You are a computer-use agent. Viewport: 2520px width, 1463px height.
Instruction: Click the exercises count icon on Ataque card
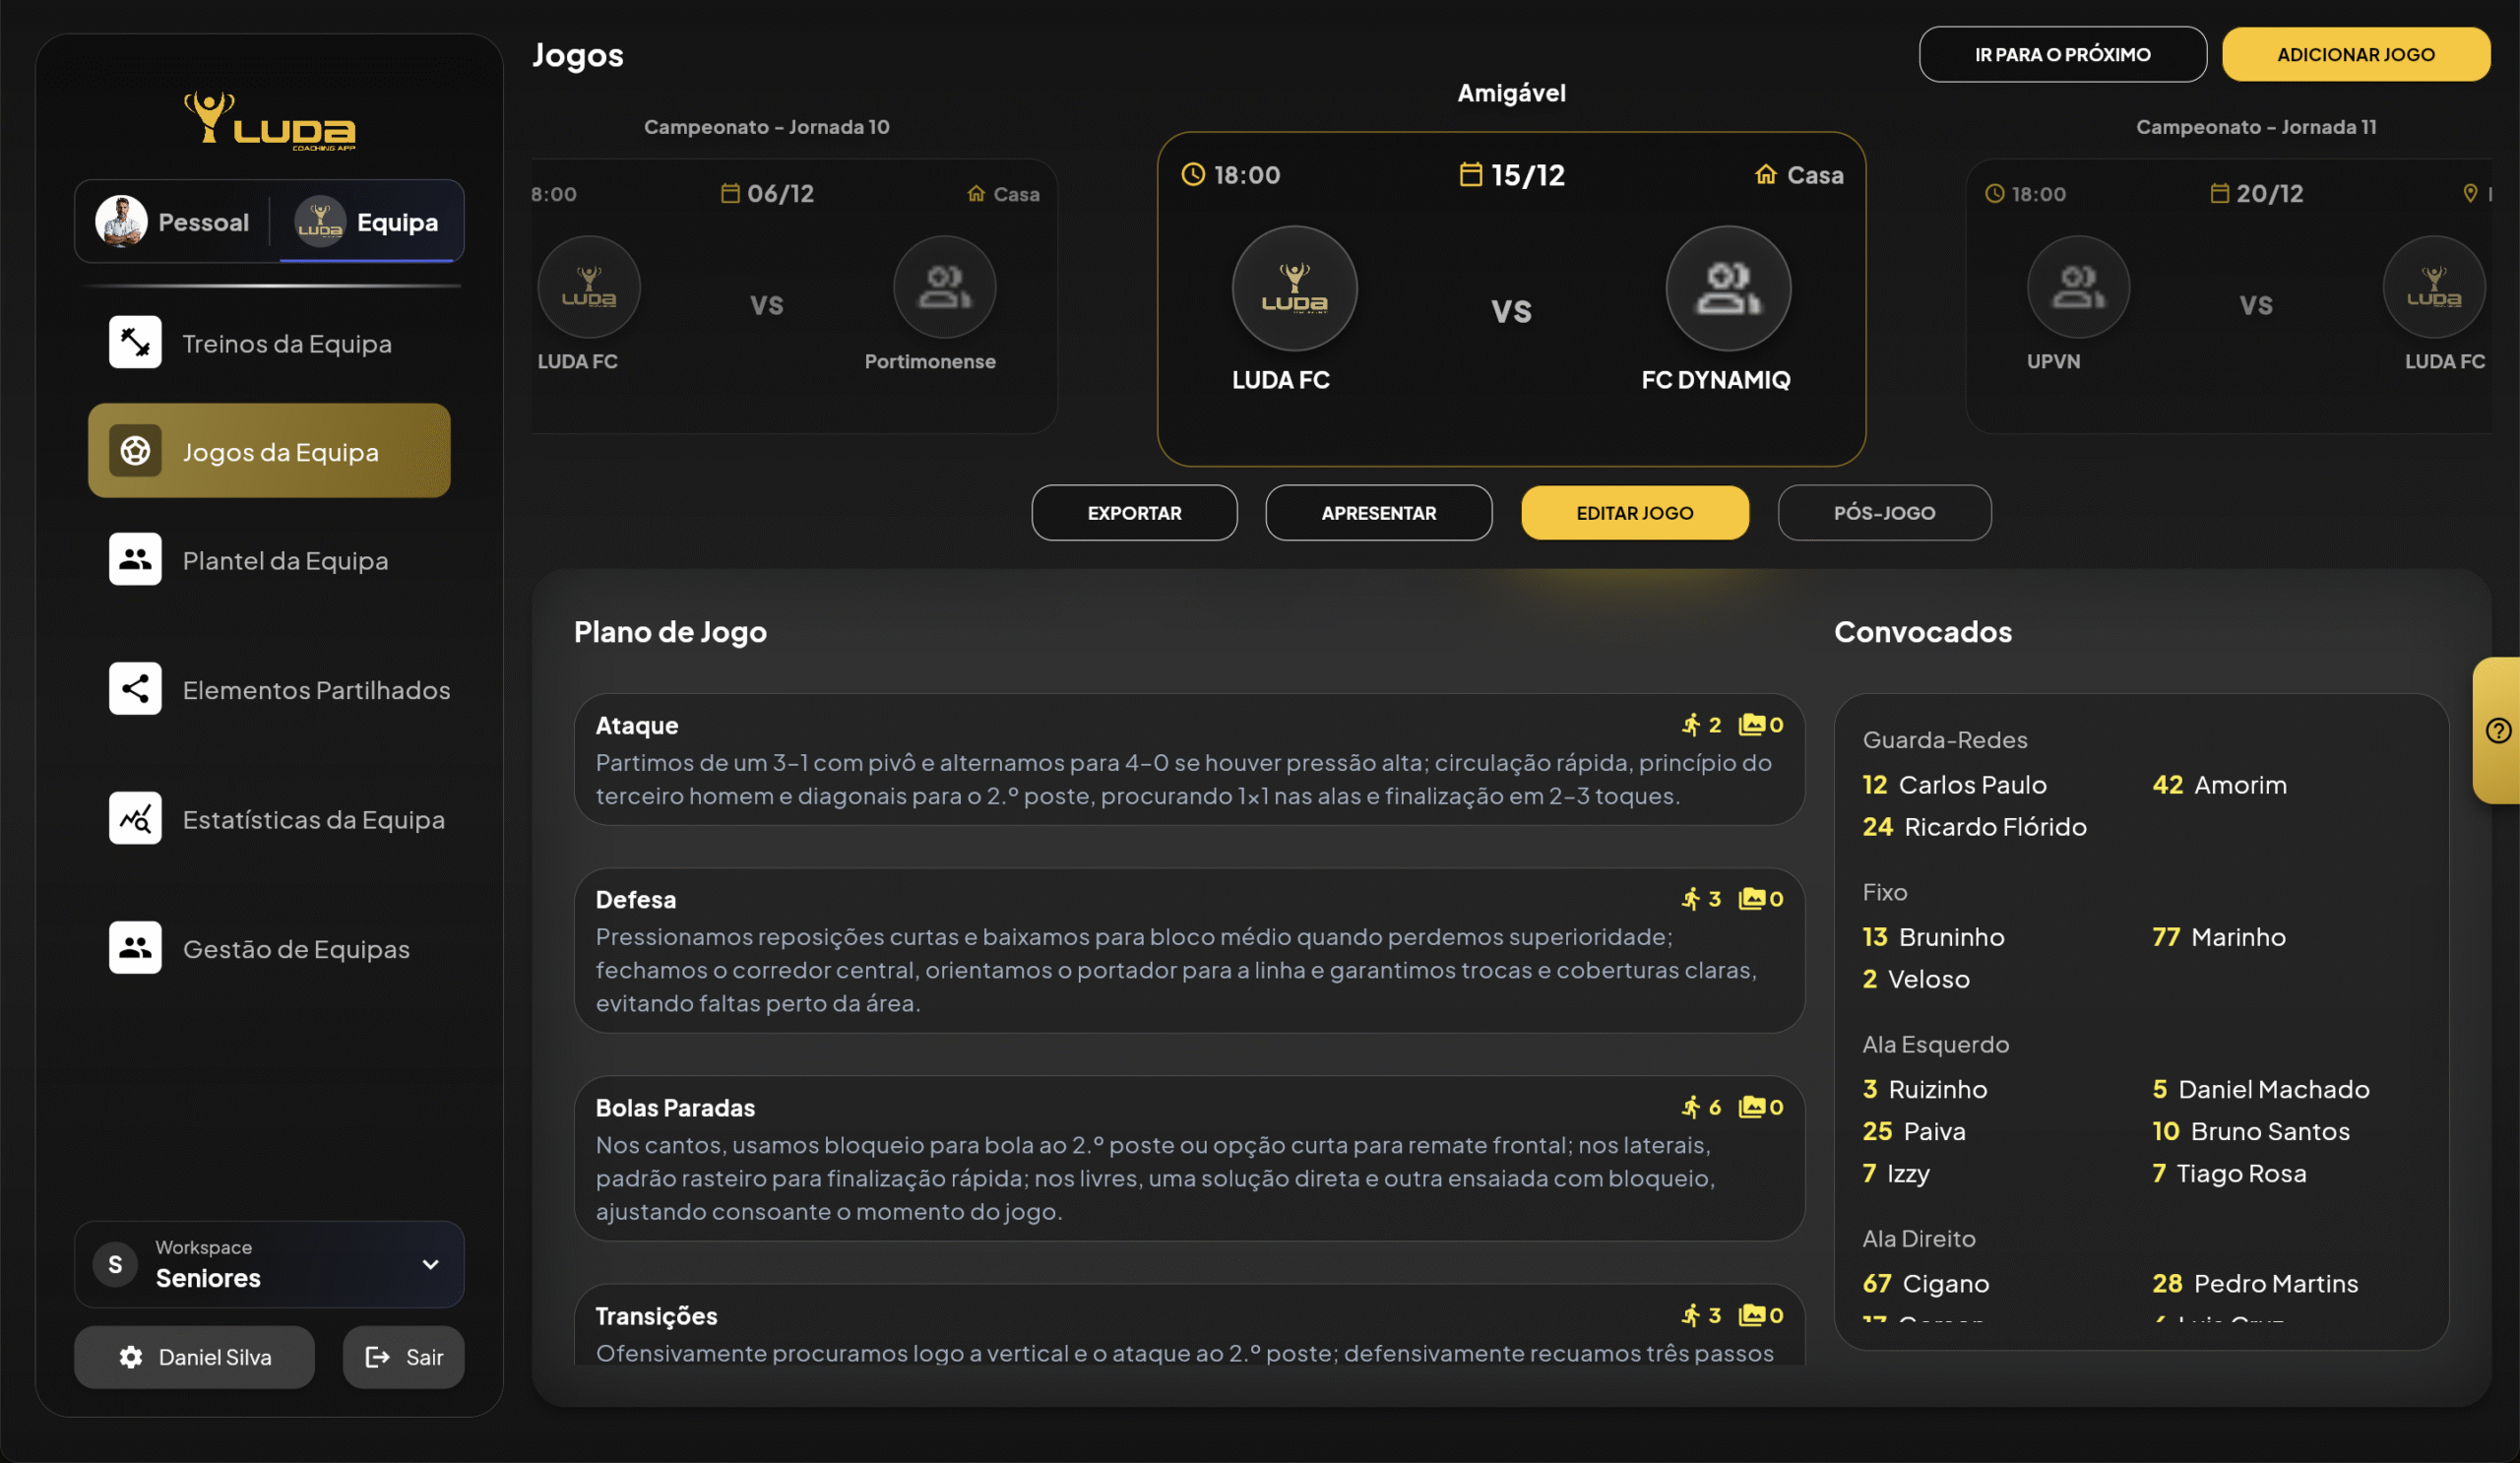[1691, 725]
